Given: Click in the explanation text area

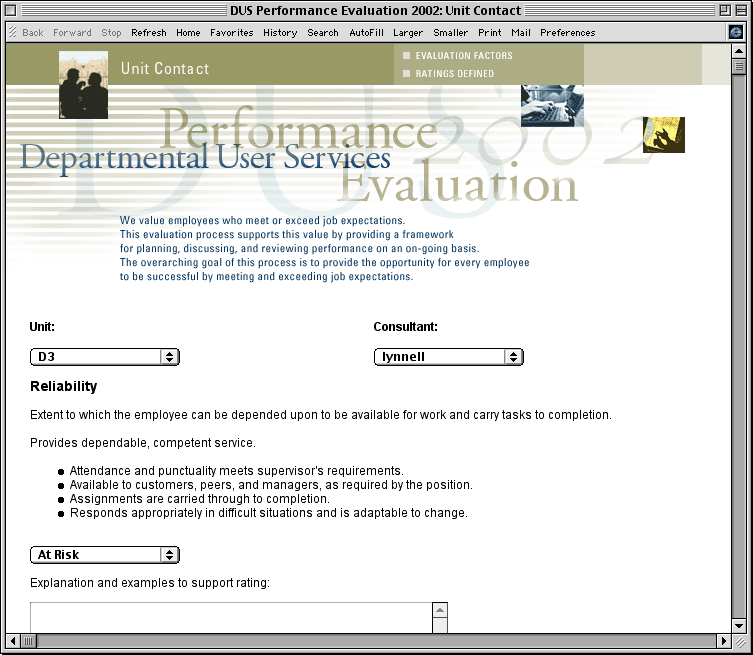Looking at the screenshot, I should tap(230, 618).
